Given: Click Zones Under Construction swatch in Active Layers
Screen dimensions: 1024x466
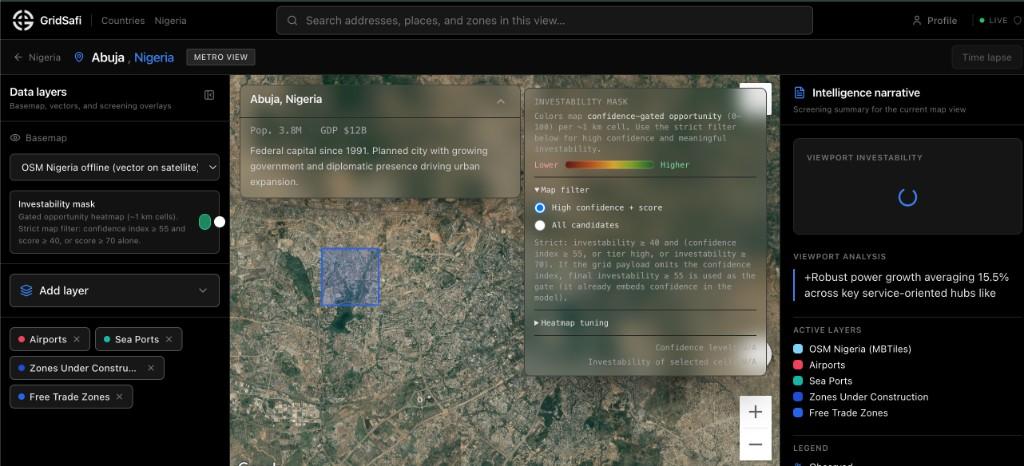Looking at the screenshot, I should pyautogui.click(x=797, y=397).
